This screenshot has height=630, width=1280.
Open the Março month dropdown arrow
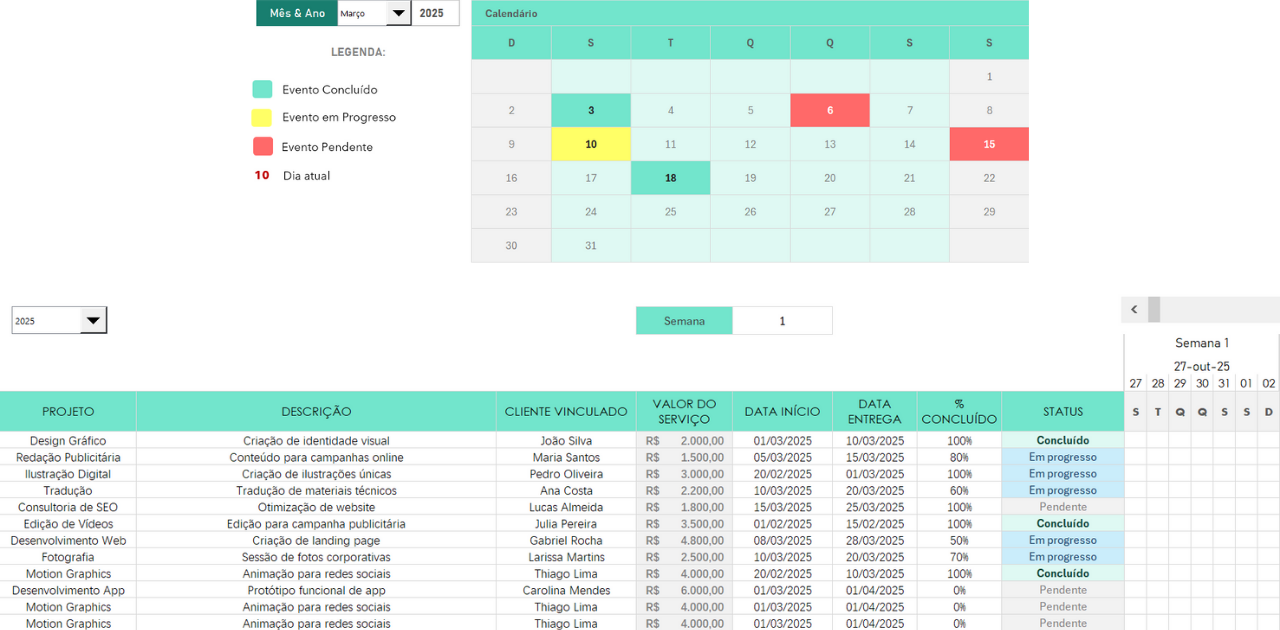coord(398,14)
